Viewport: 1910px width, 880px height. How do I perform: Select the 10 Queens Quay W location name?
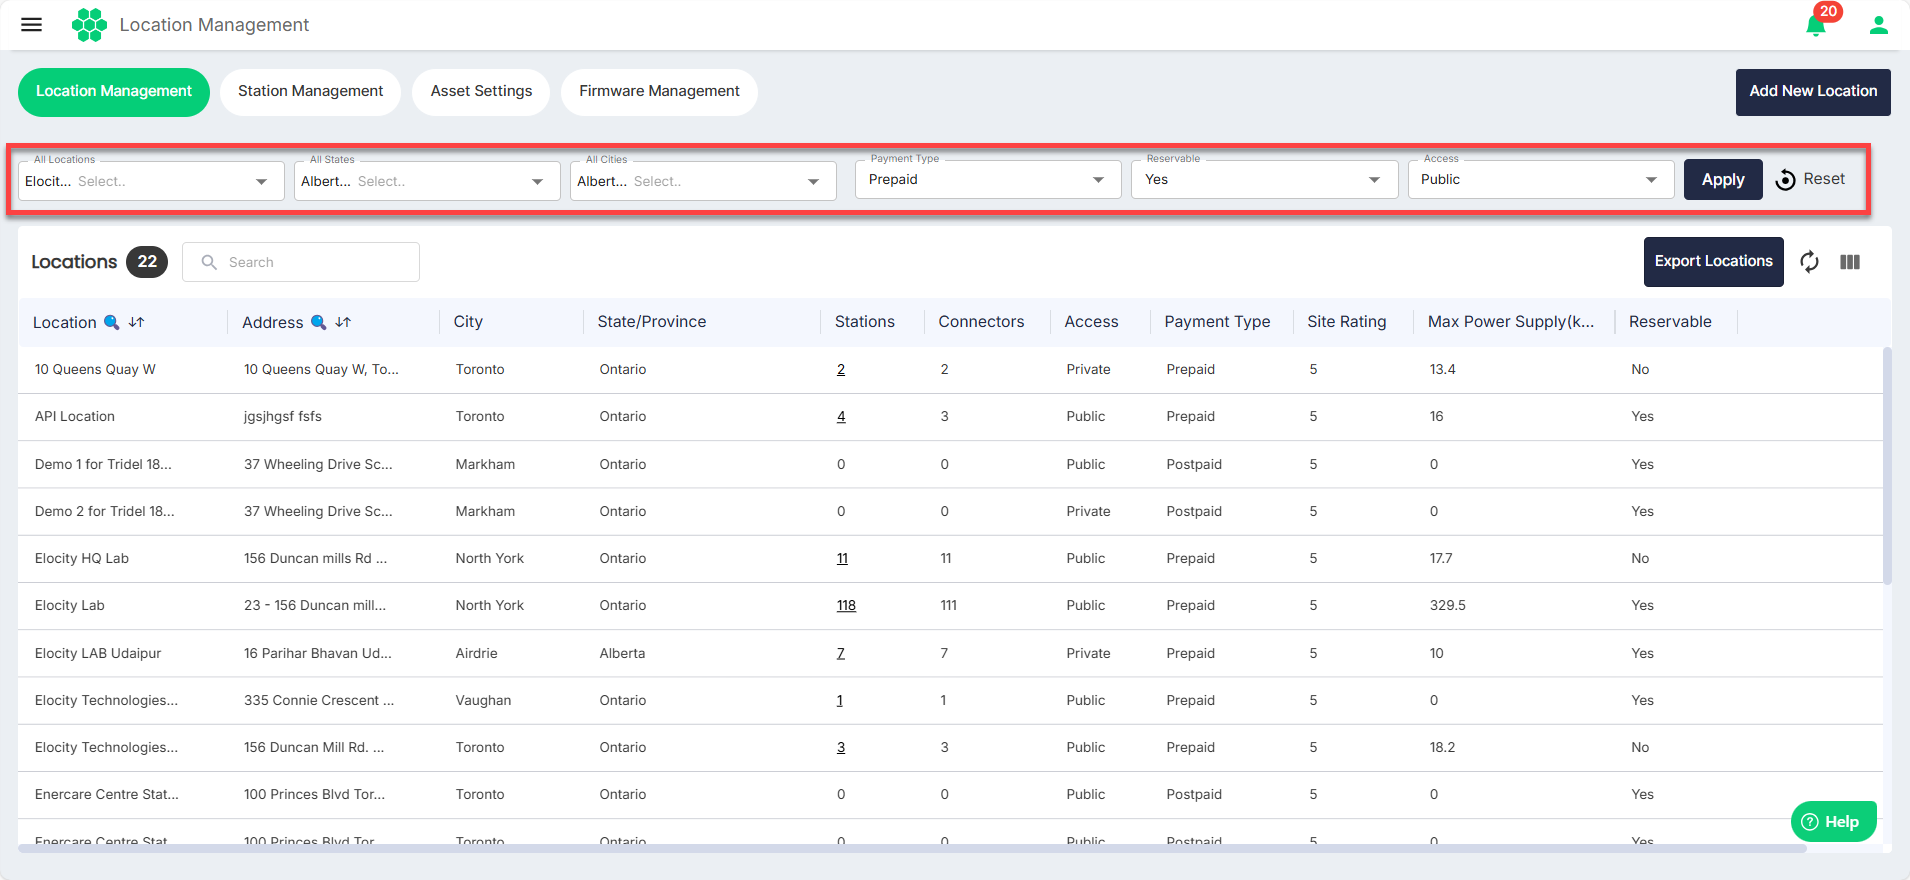click(x=95, y=370)
